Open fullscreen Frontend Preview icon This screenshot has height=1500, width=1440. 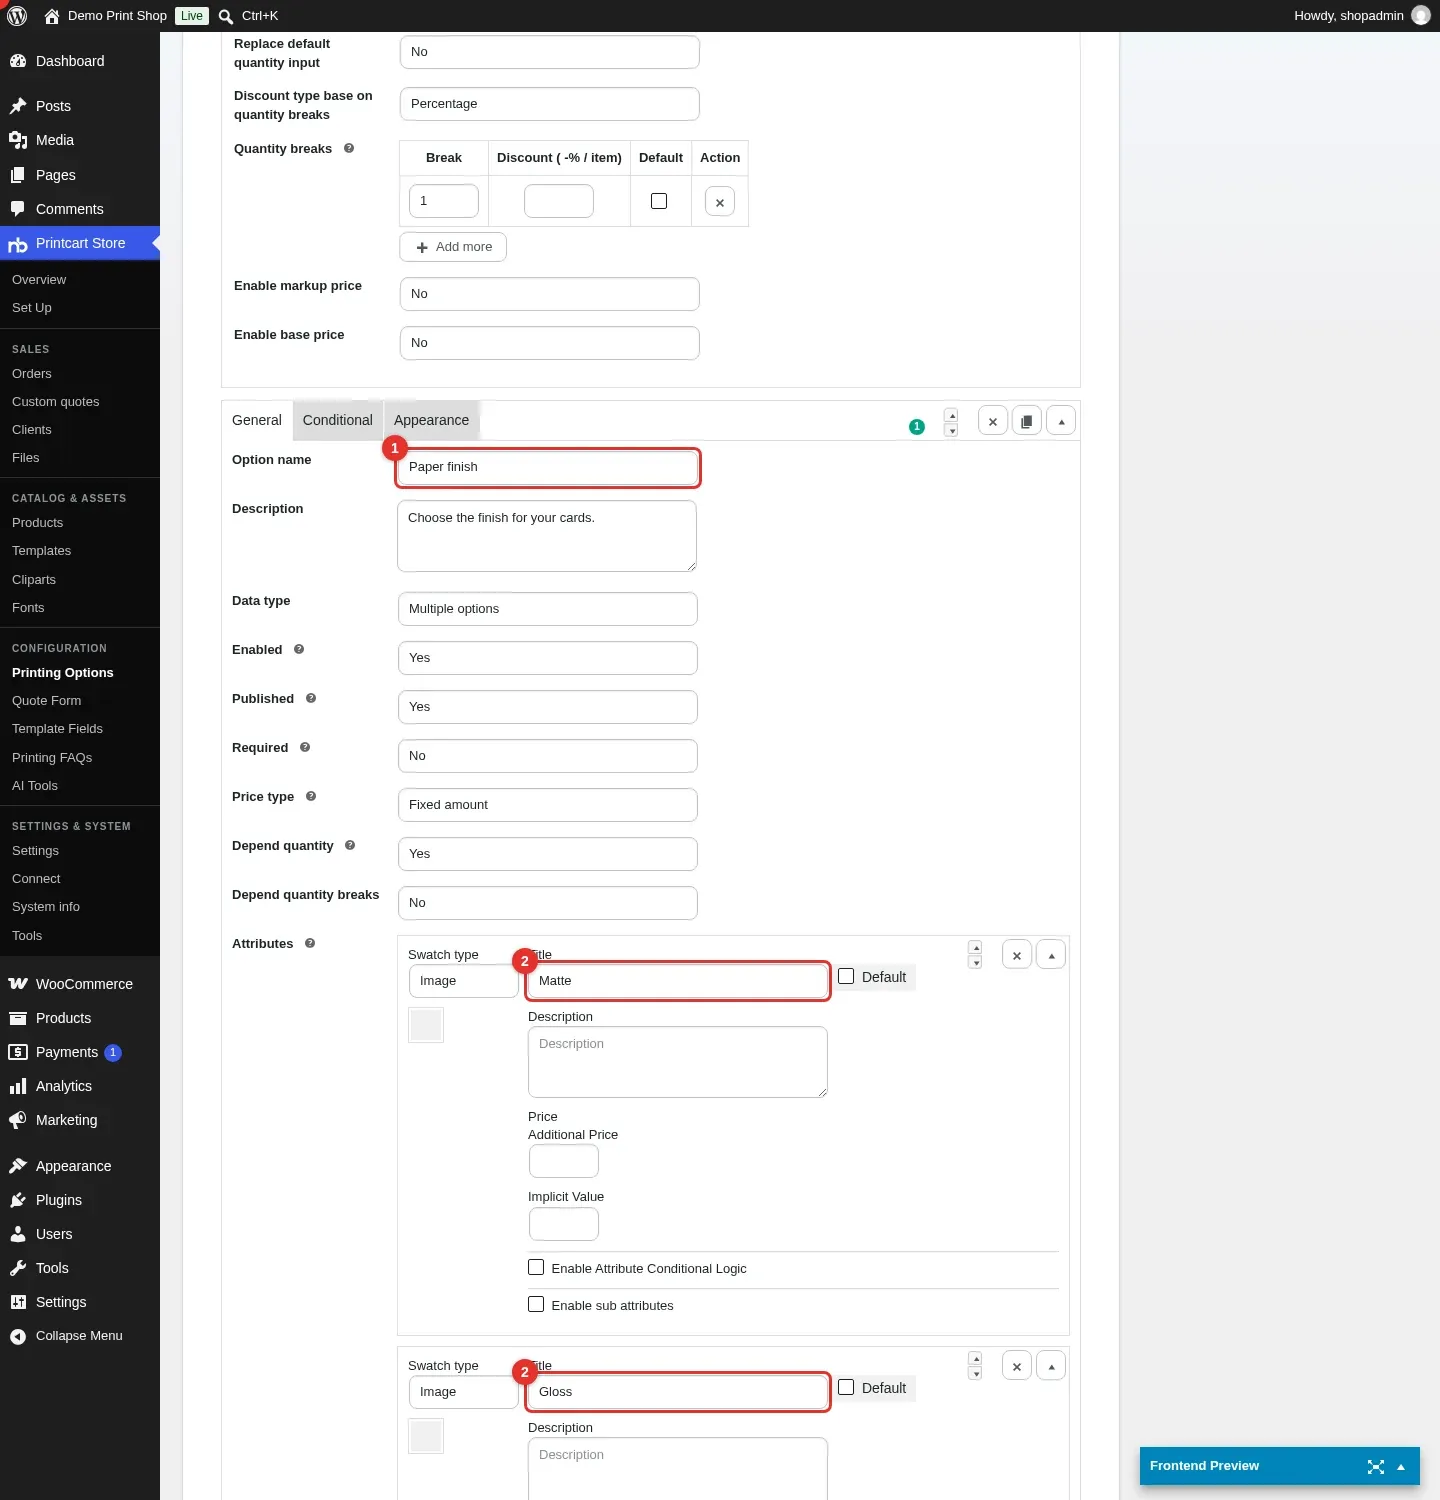[1376, 1467]
